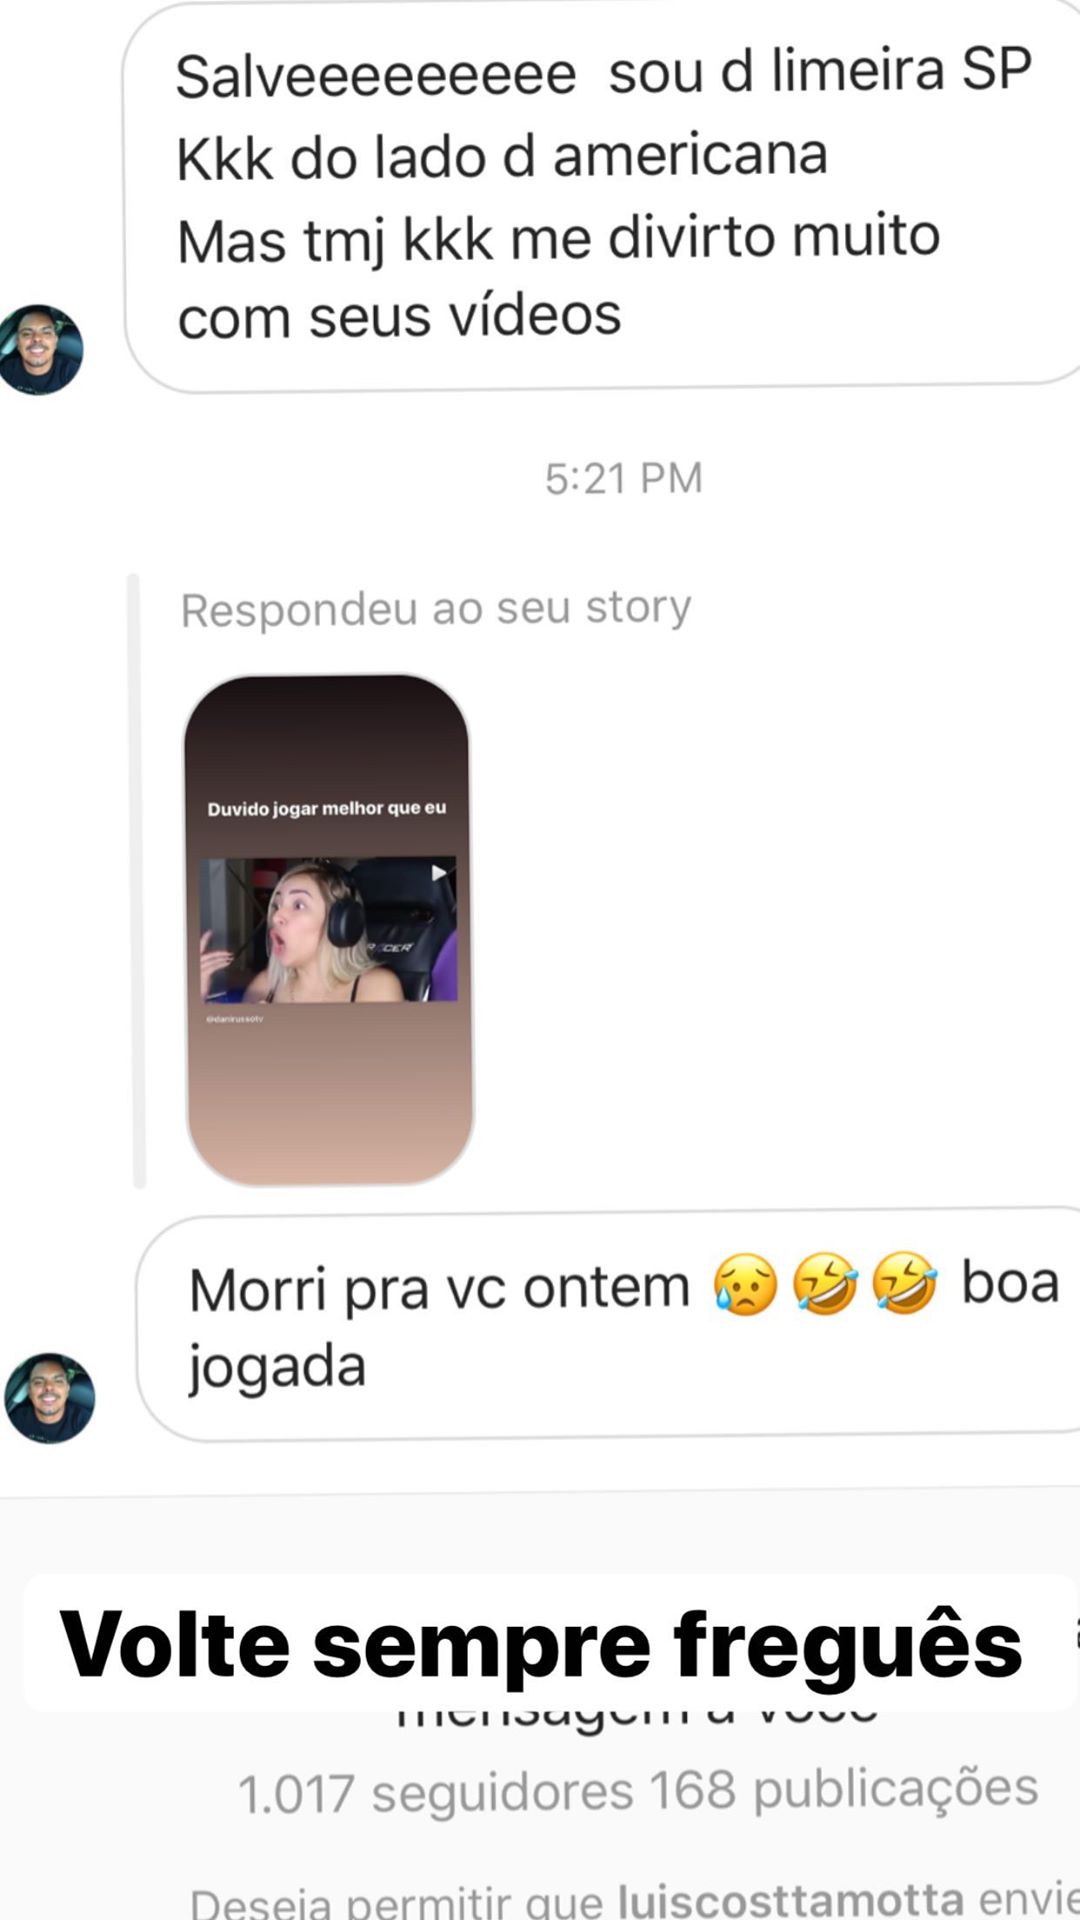Tap the laughing emoji right before "boa"

click(905, 1282)
